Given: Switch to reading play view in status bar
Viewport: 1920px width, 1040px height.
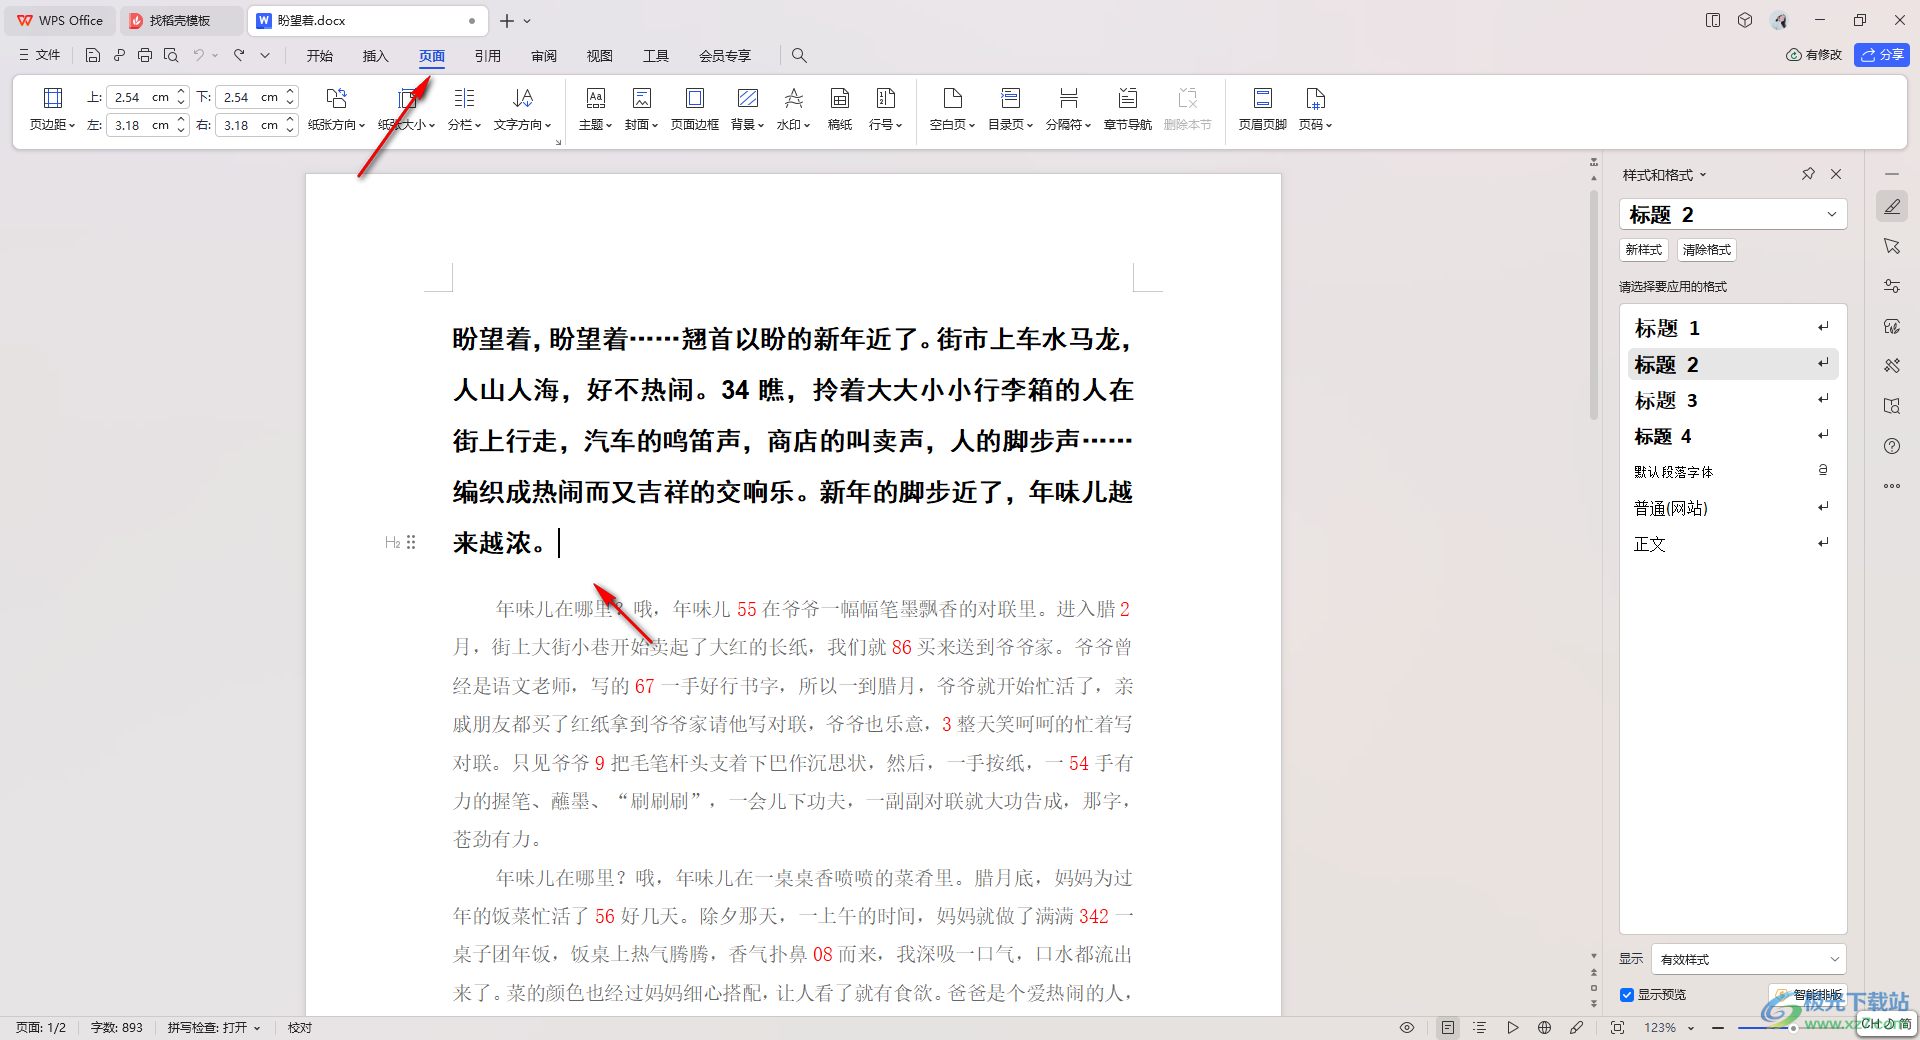Looking at the screenshot, I should 1513,1027.
